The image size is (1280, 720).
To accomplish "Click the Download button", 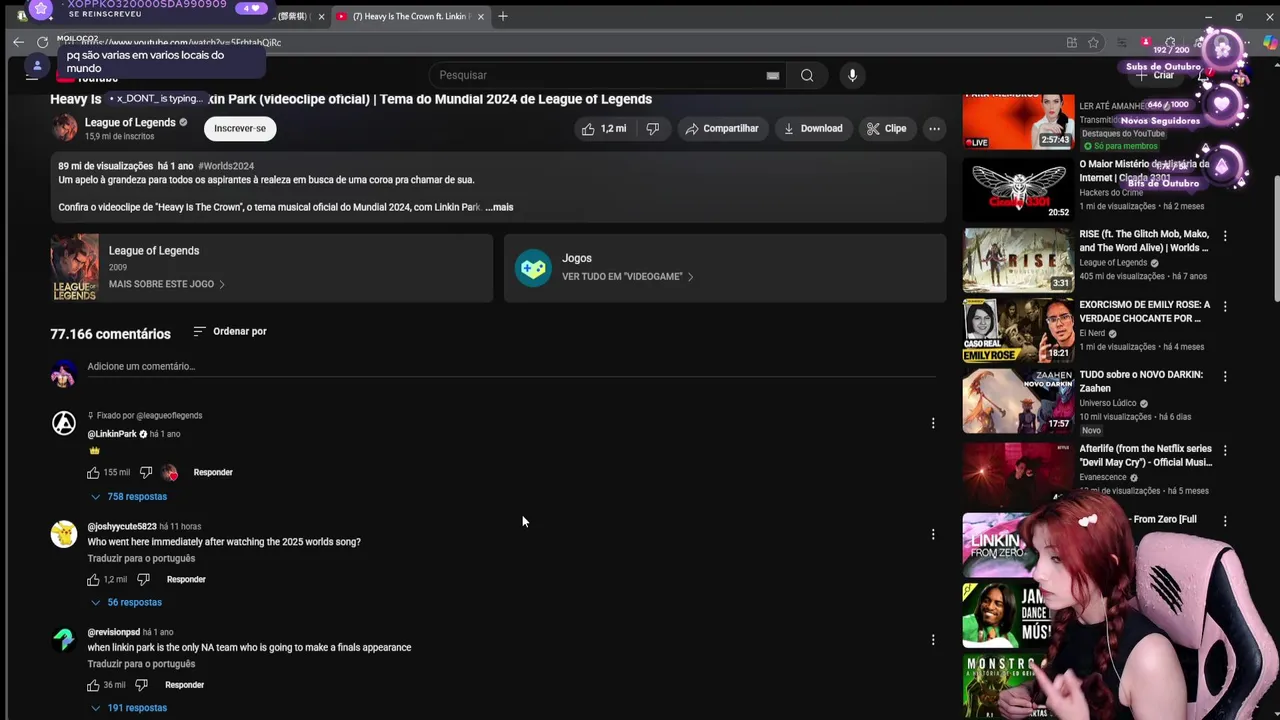I will [813, 128].
